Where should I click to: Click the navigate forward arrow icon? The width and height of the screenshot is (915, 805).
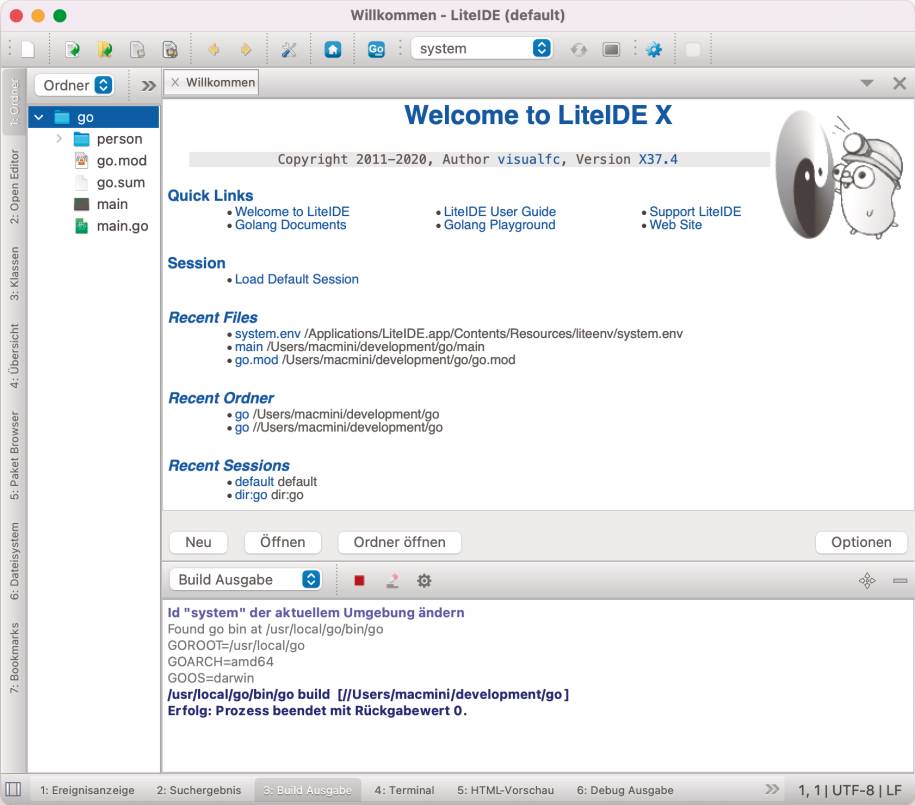[246, 50]
